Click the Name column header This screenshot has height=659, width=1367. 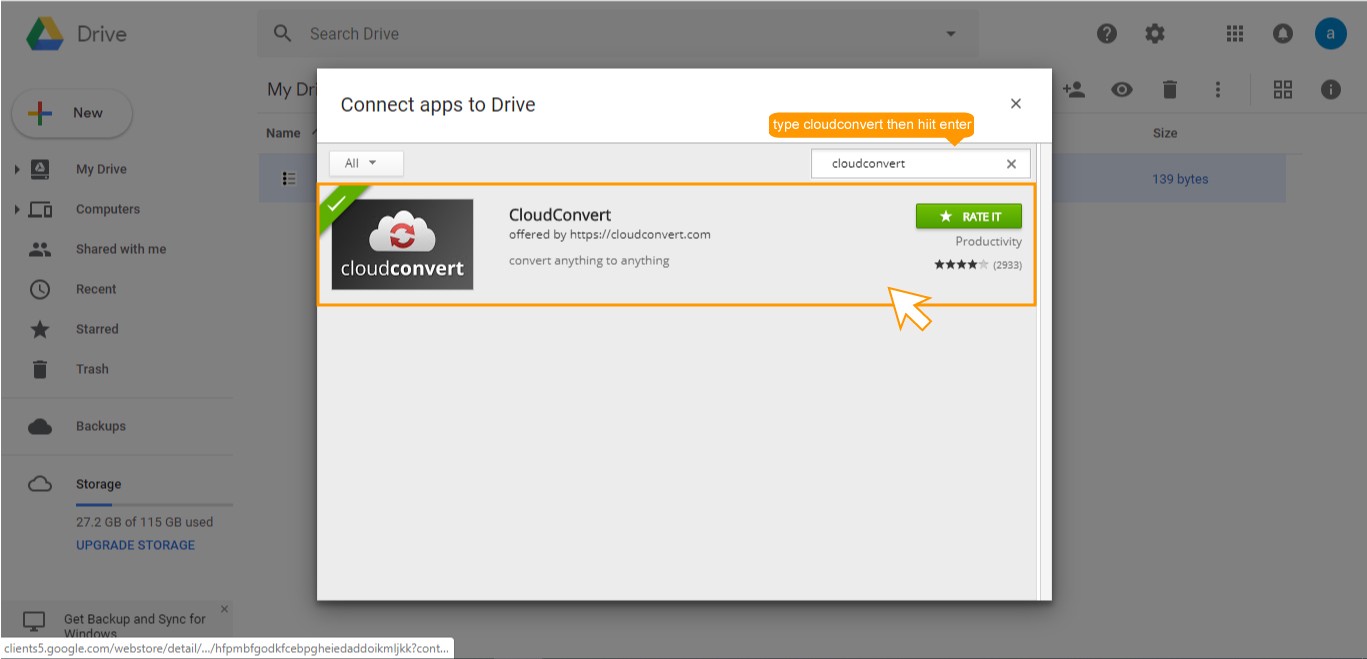[x=283, y=133]
